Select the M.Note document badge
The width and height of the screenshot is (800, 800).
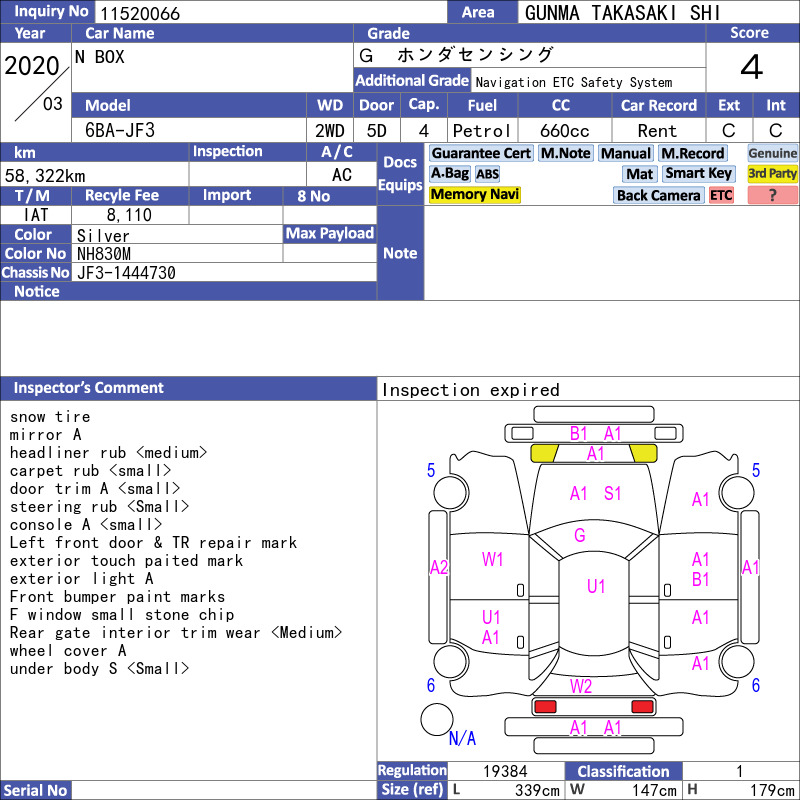pos(566,153)
